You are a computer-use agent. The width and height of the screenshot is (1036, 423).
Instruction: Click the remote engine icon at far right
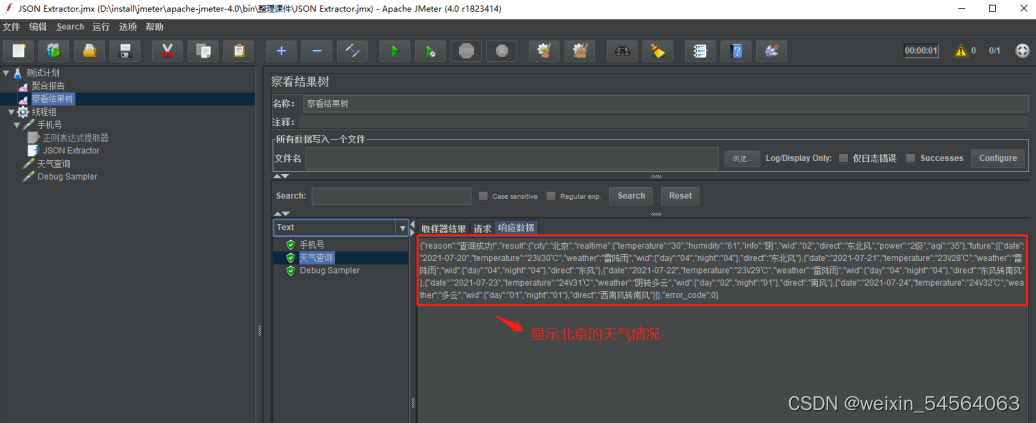pos(1022,51)
